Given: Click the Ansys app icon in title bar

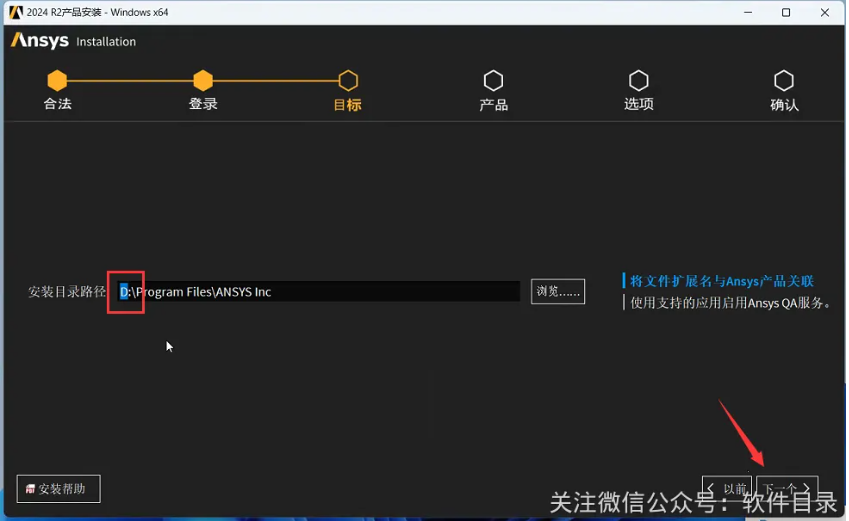Looking at the screenshot, I should coord(16,12).
